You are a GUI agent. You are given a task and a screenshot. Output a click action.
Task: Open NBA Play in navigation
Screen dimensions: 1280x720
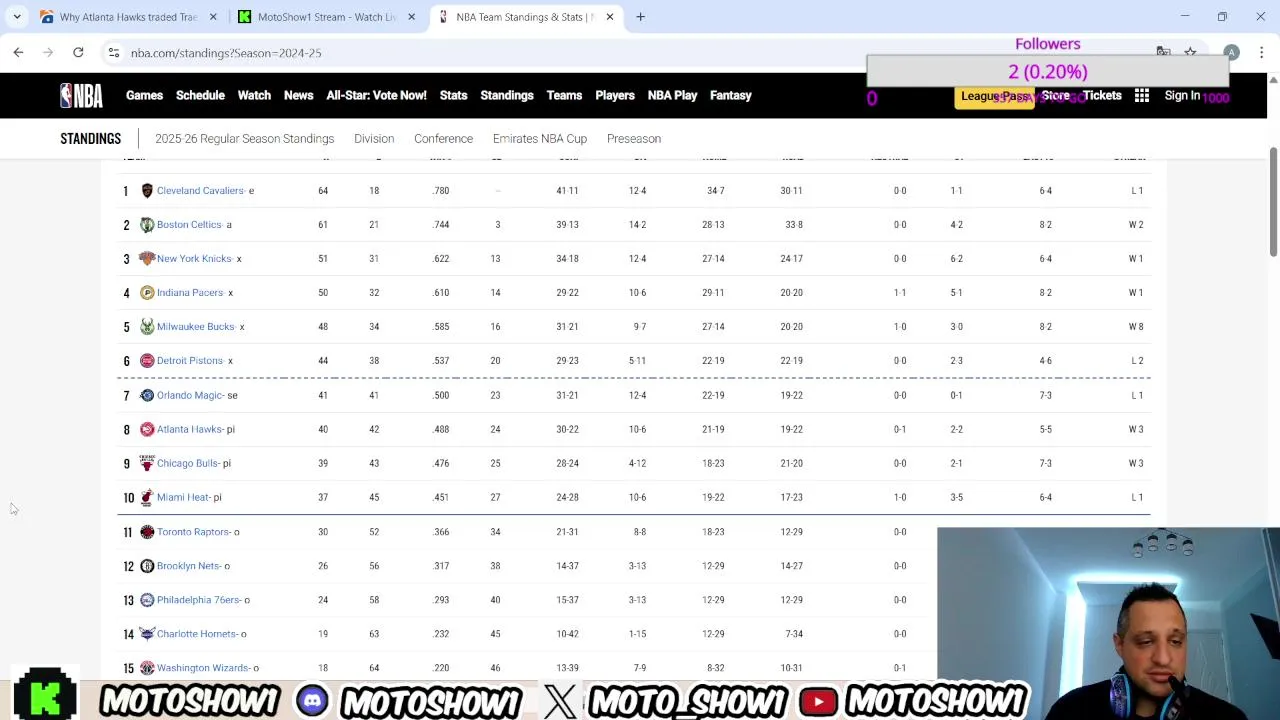672,95
